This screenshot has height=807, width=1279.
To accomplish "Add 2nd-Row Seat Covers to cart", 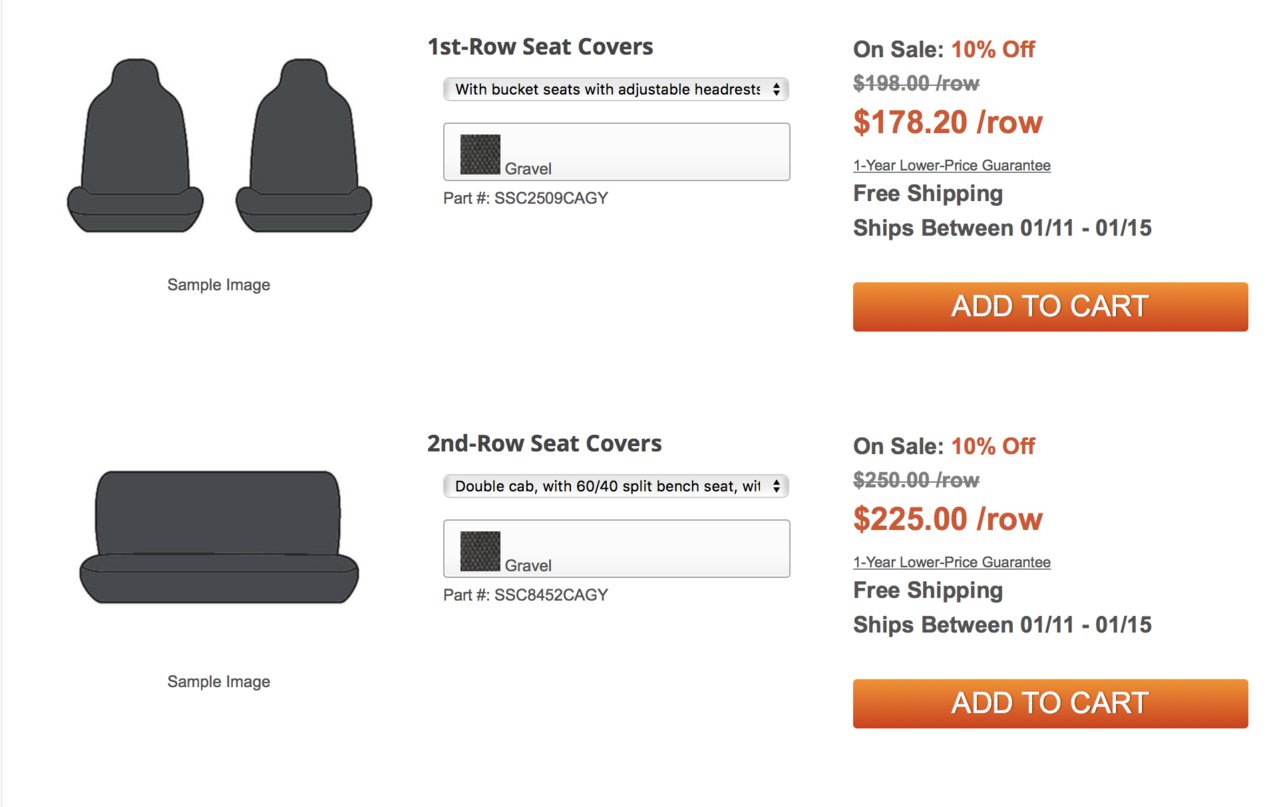I will [x=1050, y=703].
